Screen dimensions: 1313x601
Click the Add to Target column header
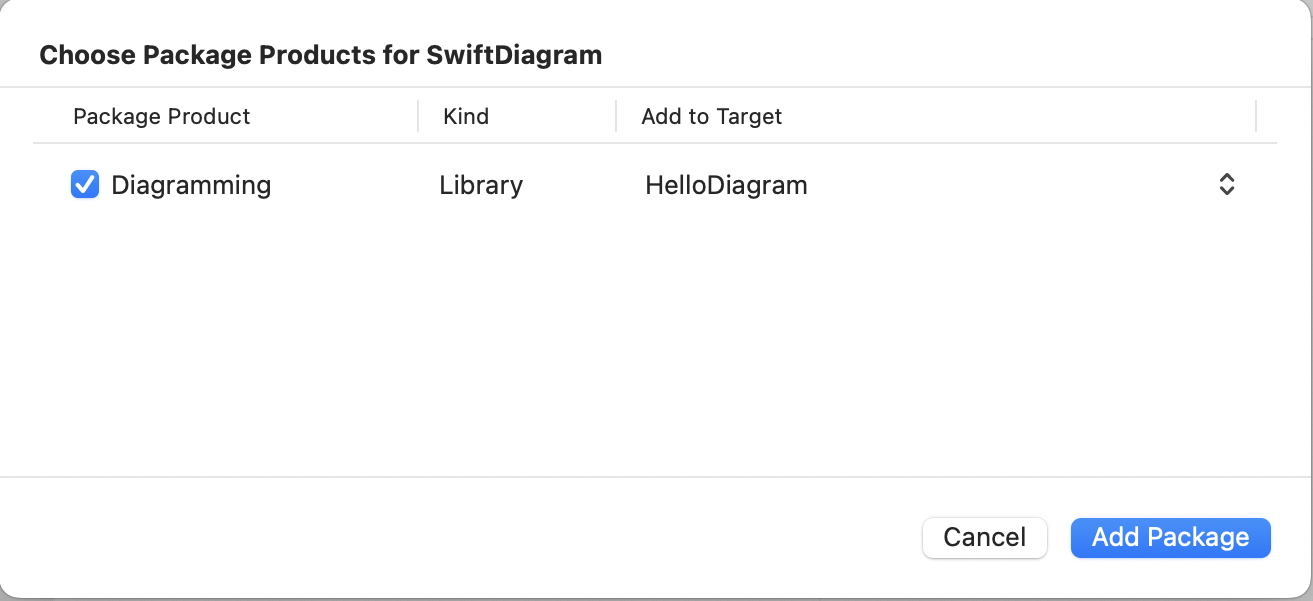coord(711,116)
